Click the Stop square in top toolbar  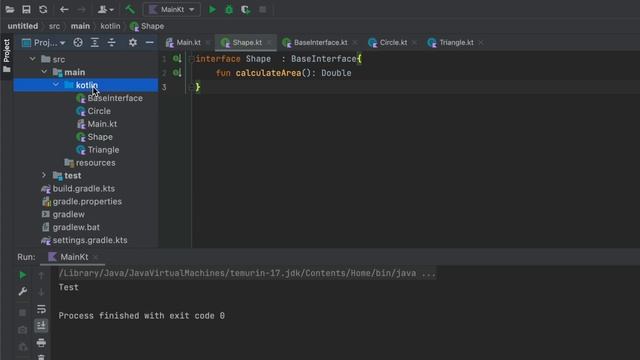[x=262, y=9]
